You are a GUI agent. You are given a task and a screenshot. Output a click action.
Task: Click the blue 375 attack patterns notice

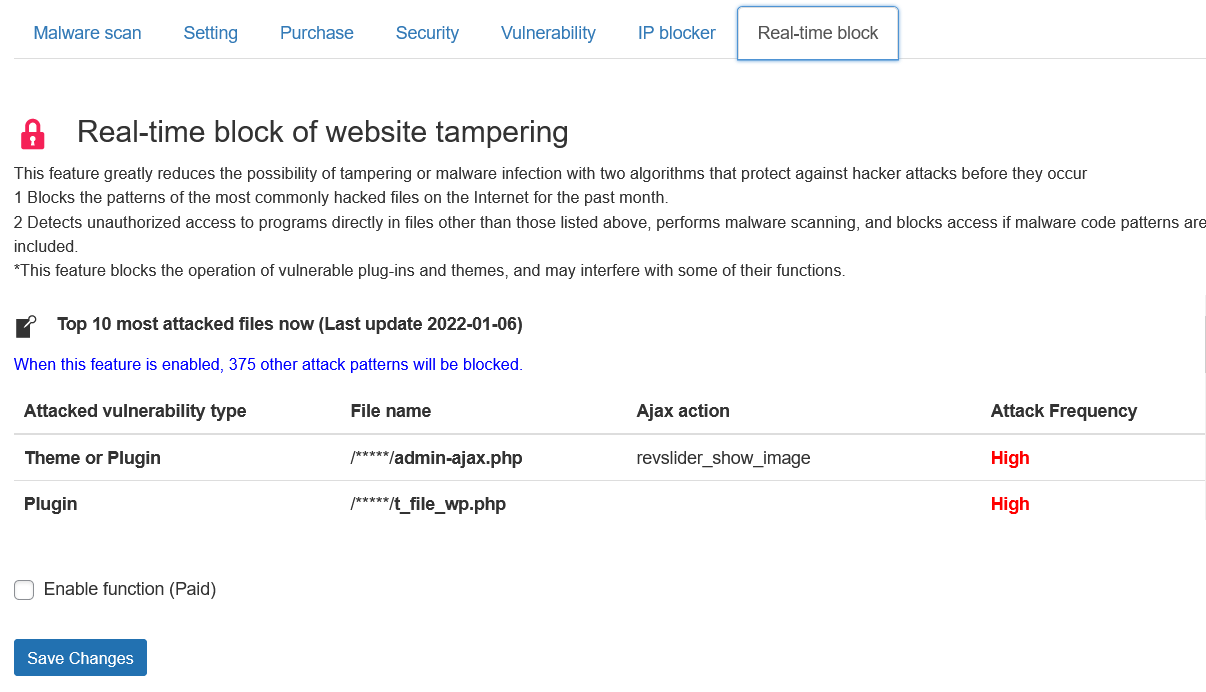268,365
